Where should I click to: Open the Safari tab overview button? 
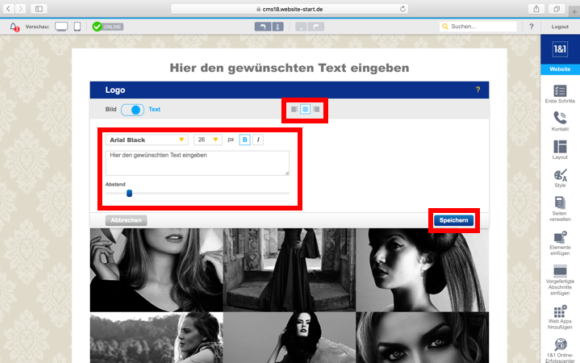coord(556,9)
